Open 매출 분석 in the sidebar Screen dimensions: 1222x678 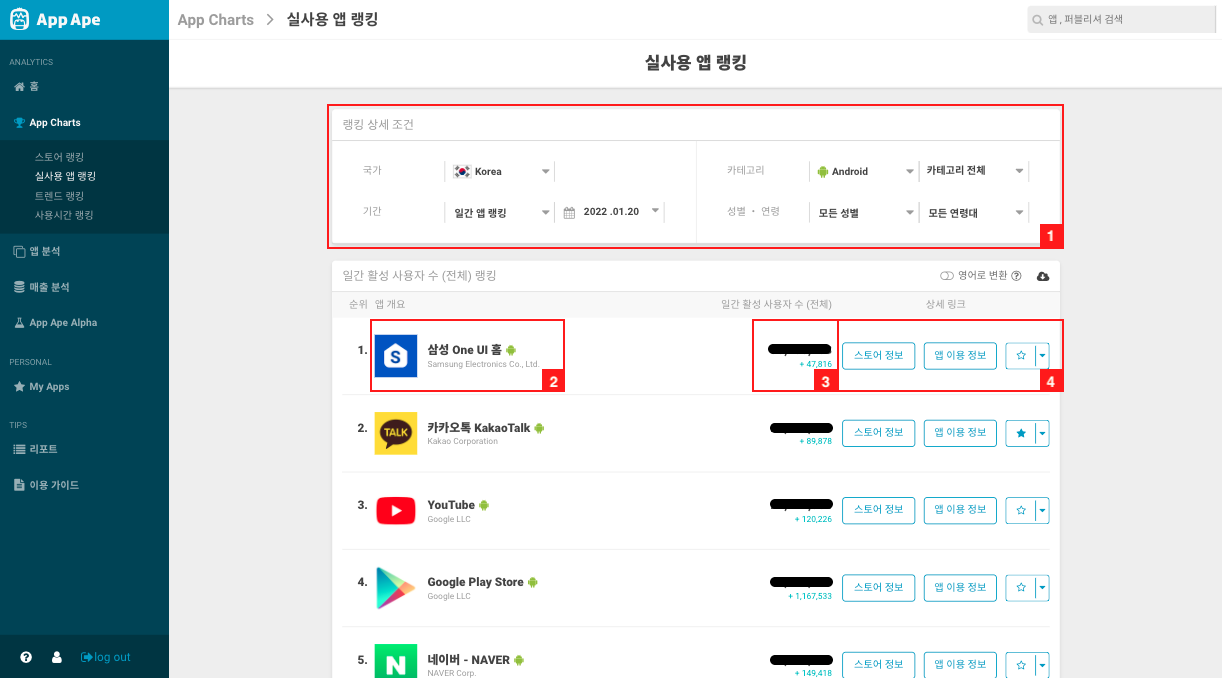(41, 287)
